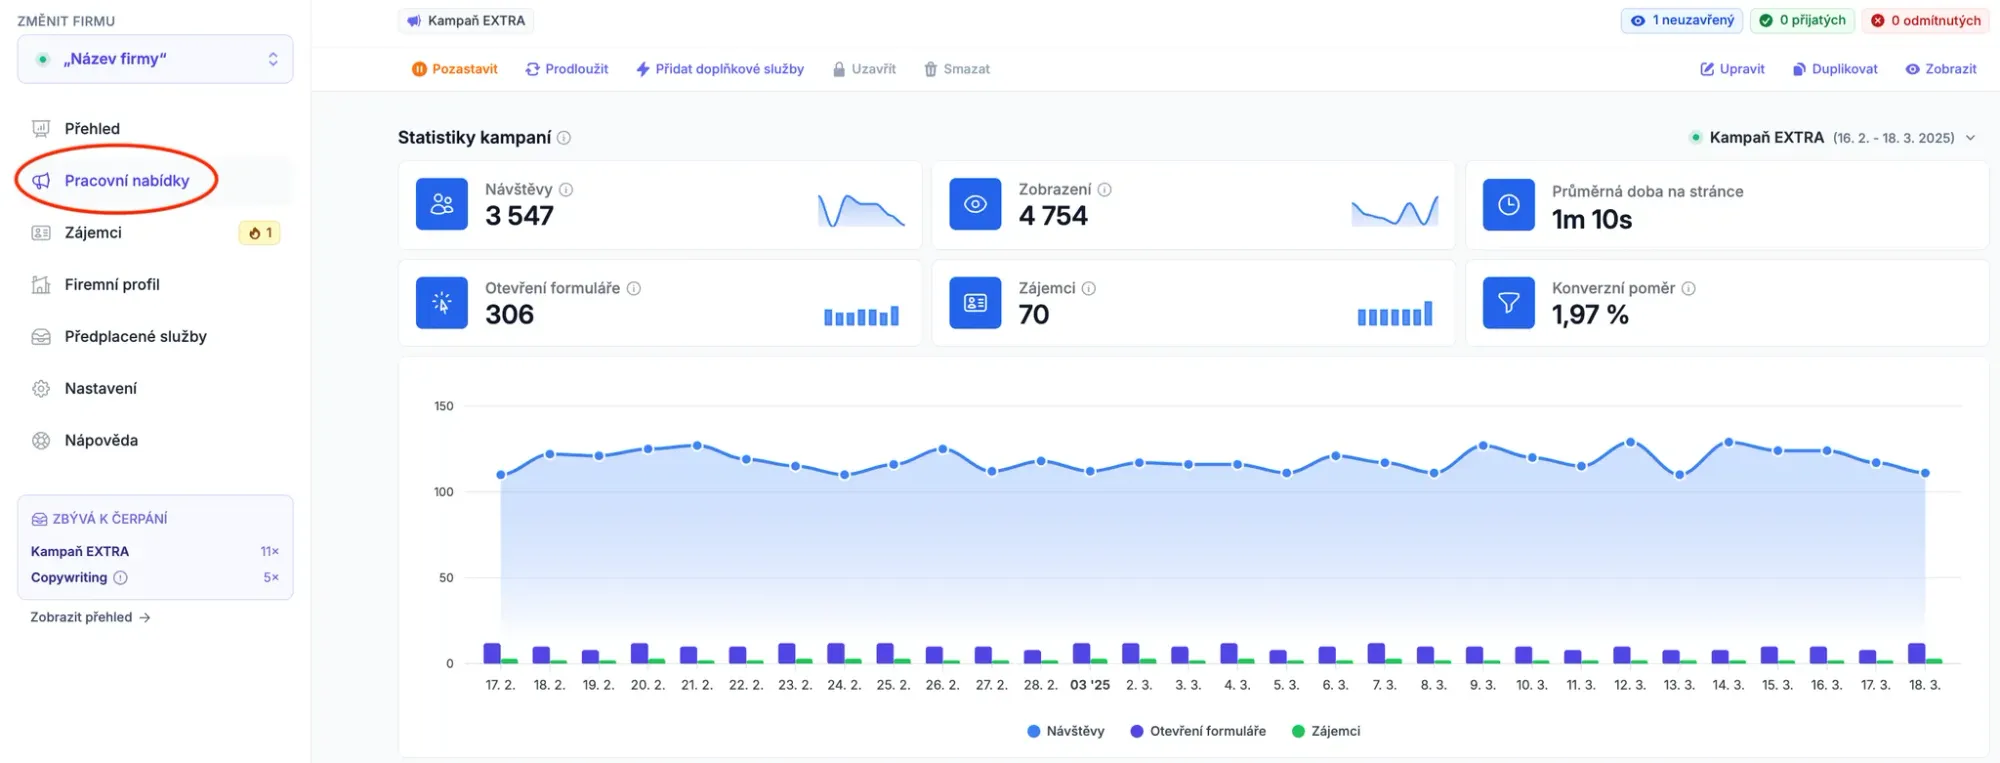Click the Pozastavit pause icon
The image size is (2000, 763).
click(x=419, y=69)
